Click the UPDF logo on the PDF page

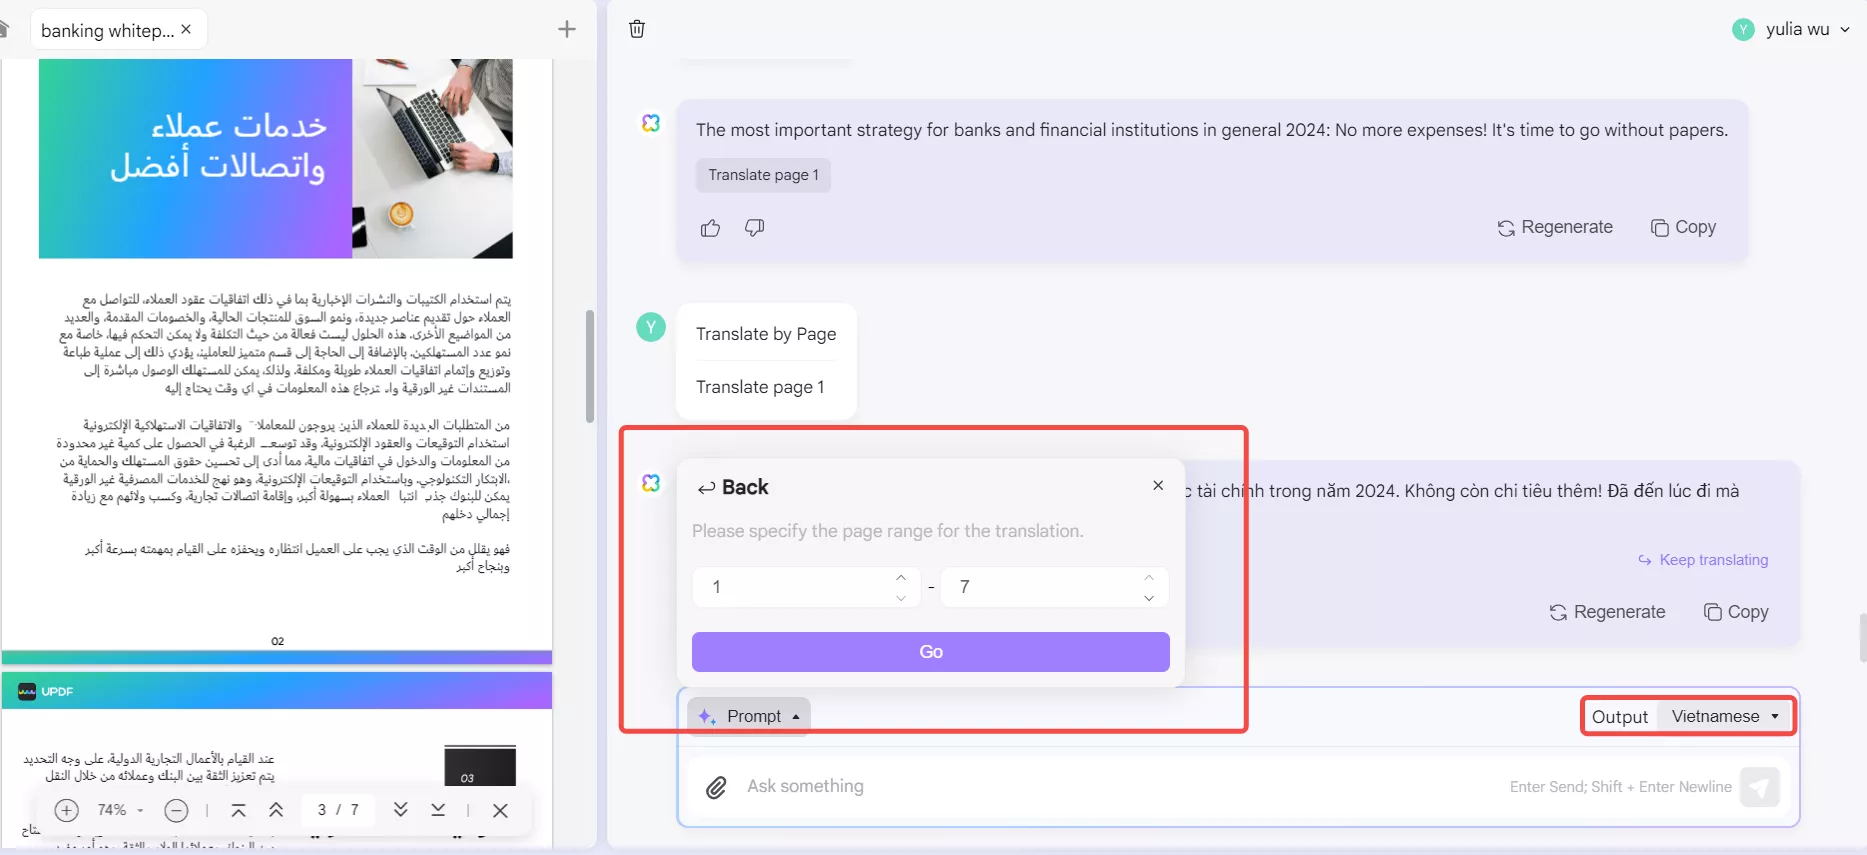[x=46, y=691]
